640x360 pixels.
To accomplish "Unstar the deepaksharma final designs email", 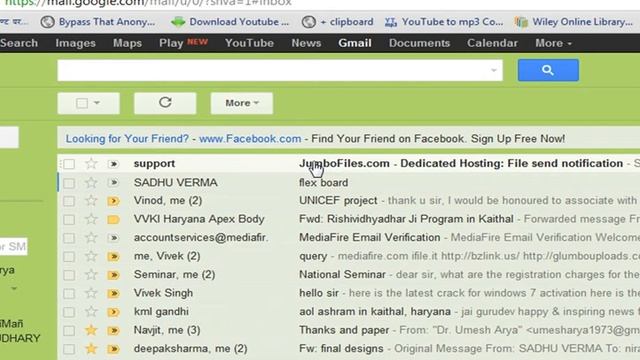I will coord(91,349).
